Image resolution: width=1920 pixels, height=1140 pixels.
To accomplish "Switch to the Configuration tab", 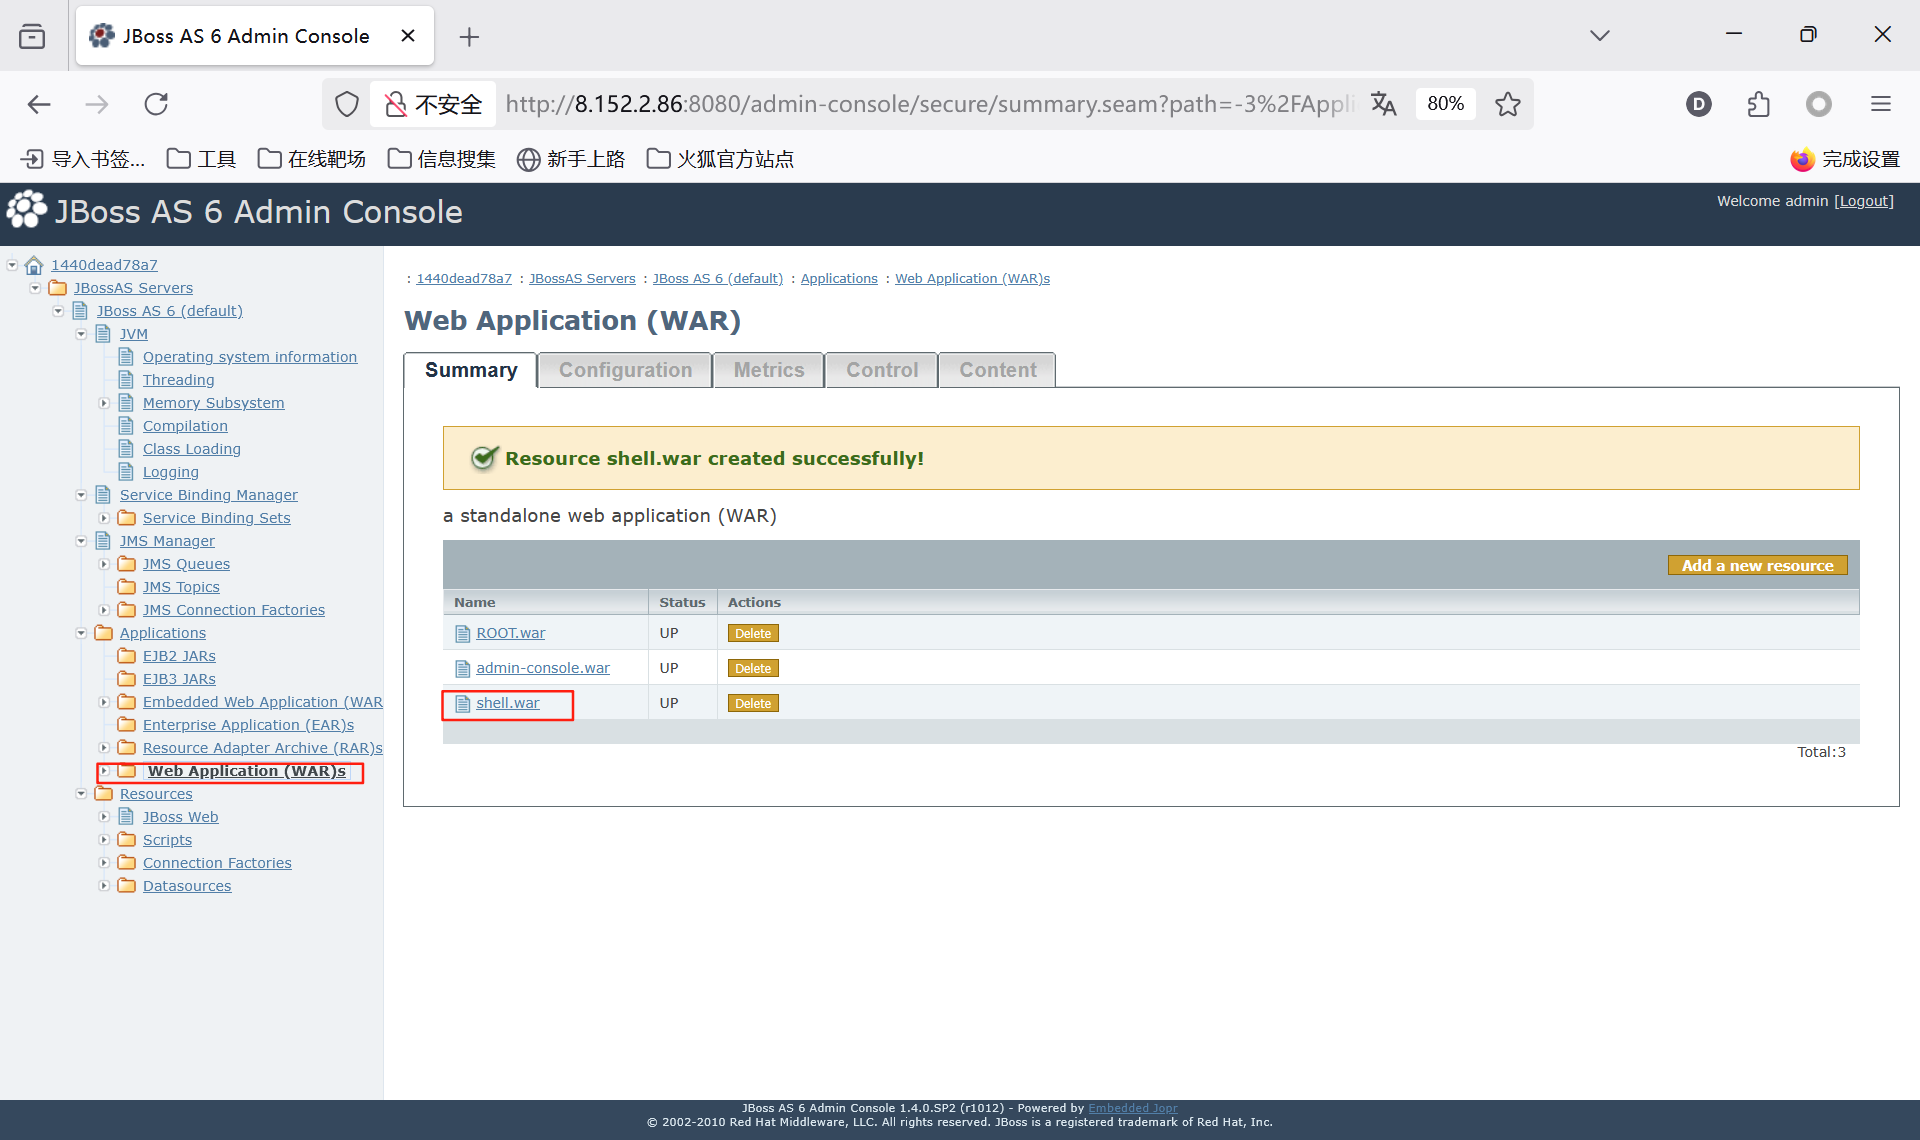I will click(x=625, y=370).
